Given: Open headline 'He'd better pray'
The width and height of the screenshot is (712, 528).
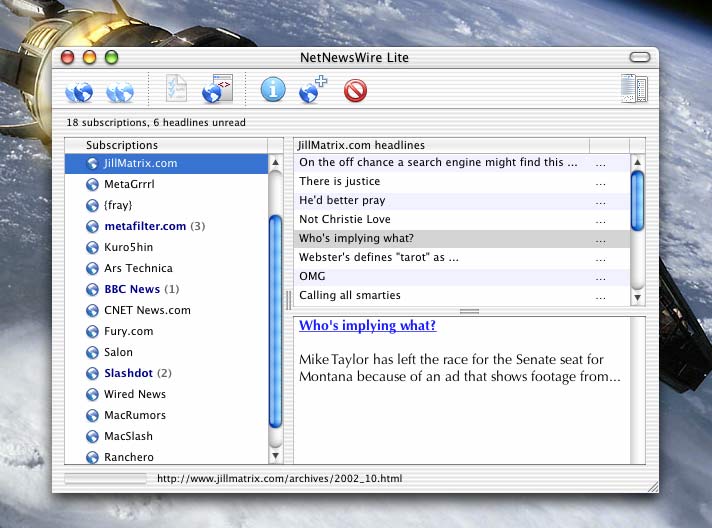Looking at the screenshot, I should pyautogui.click(x=462, y=200).
